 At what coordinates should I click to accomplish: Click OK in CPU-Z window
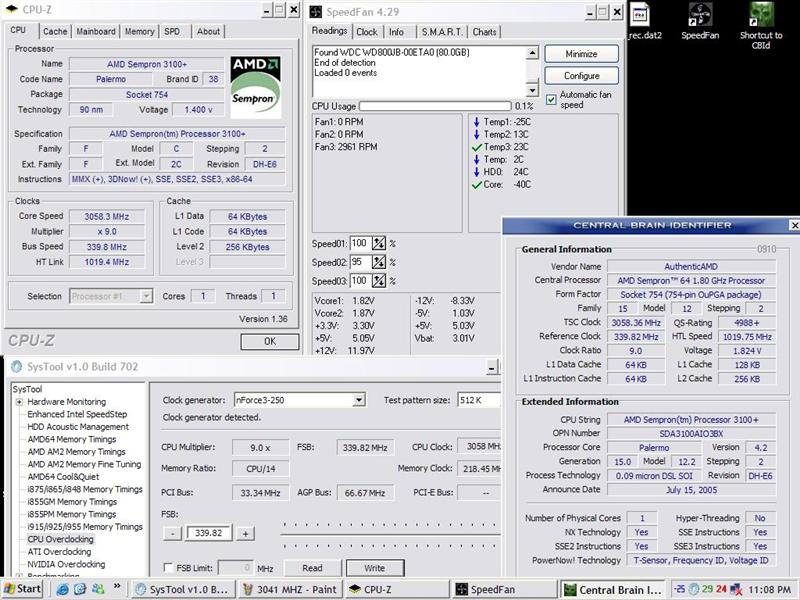click(x=270, y=341)
